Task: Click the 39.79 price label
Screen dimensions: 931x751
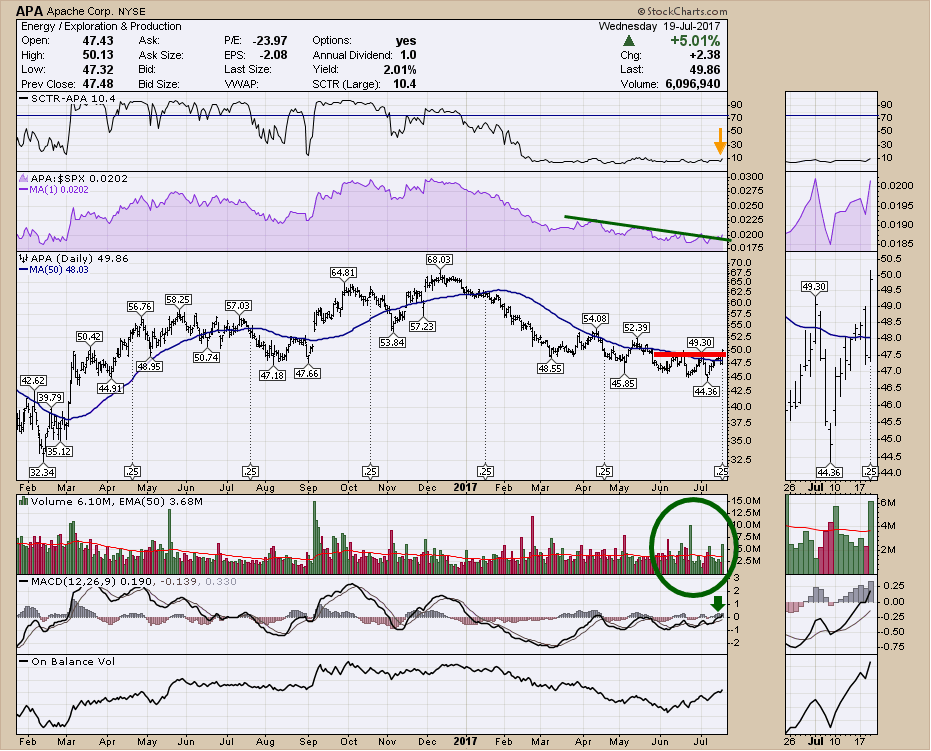Action: [50, 397]
